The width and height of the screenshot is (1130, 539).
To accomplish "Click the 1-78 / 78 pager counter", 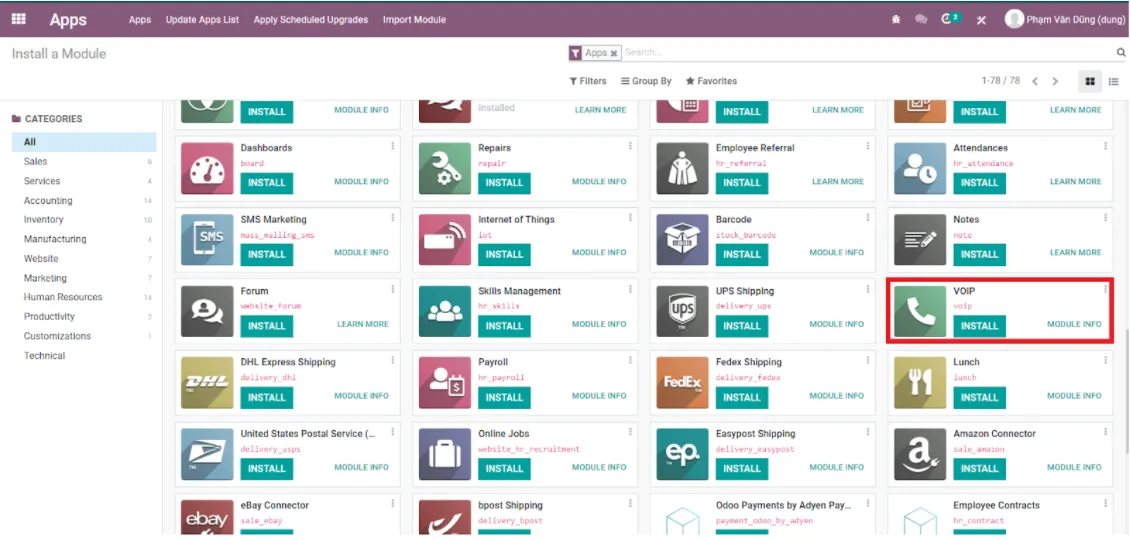I will [x=1000, y=81].
